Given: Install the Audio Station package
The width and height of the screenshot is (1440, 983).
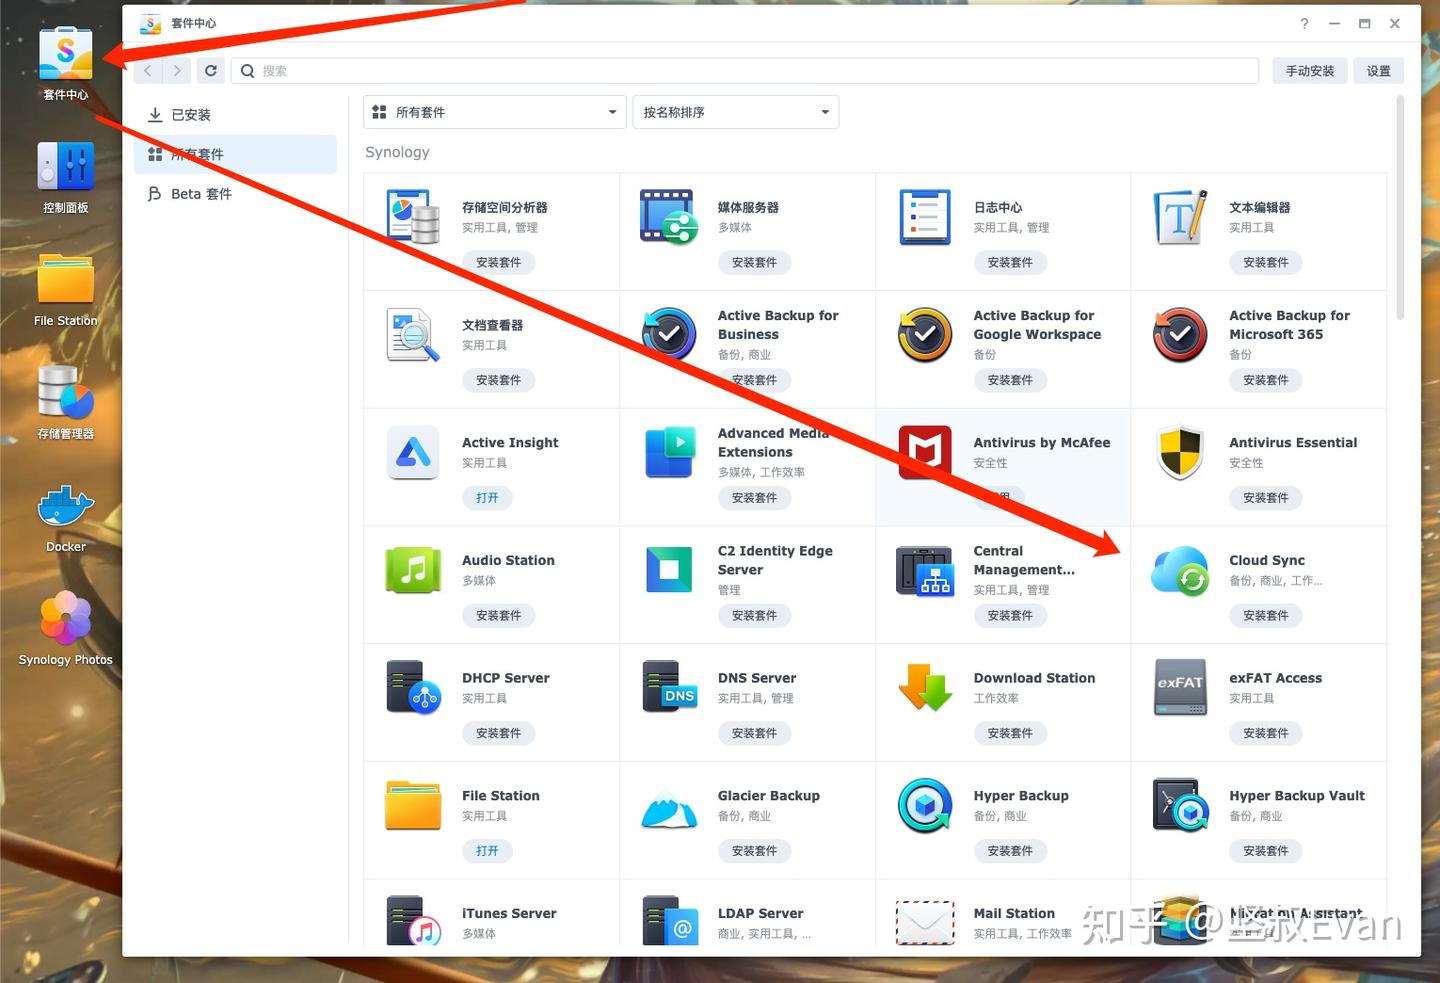Looking at the screenshot, I should pyautogui.click(x=499, y=616).
